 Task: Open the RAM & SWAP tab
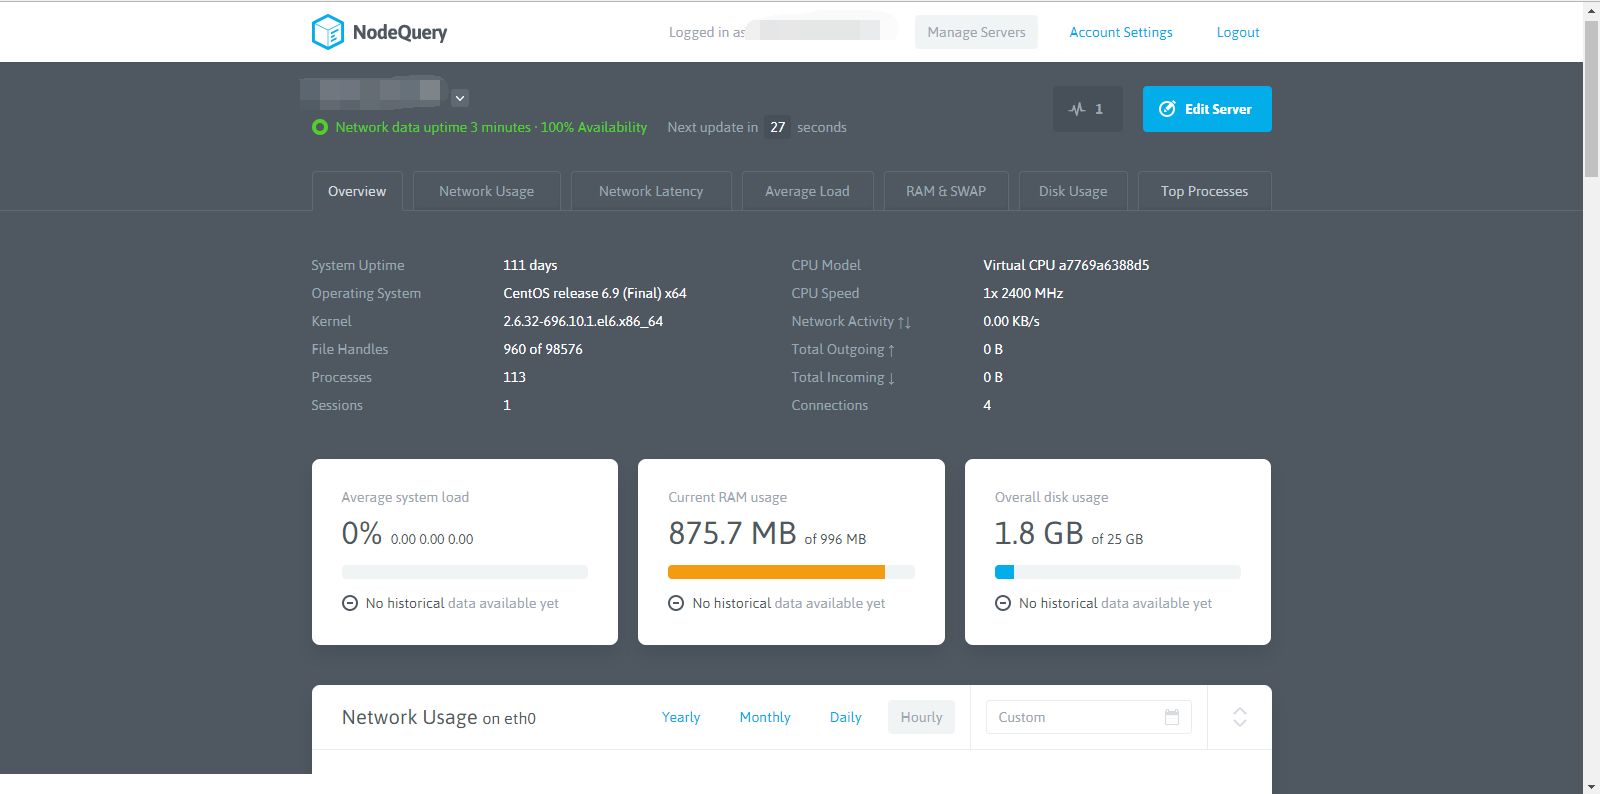point(946,191)
